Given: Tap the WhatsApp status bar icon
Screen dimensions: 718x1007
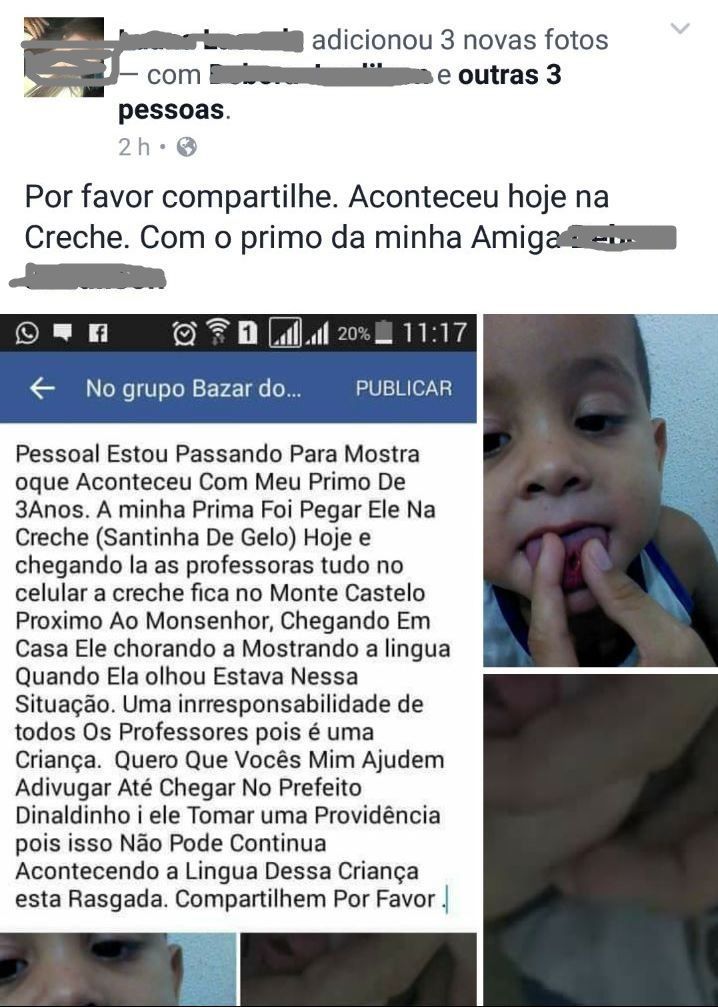Looking at the screenshot, I should point(26,333).
